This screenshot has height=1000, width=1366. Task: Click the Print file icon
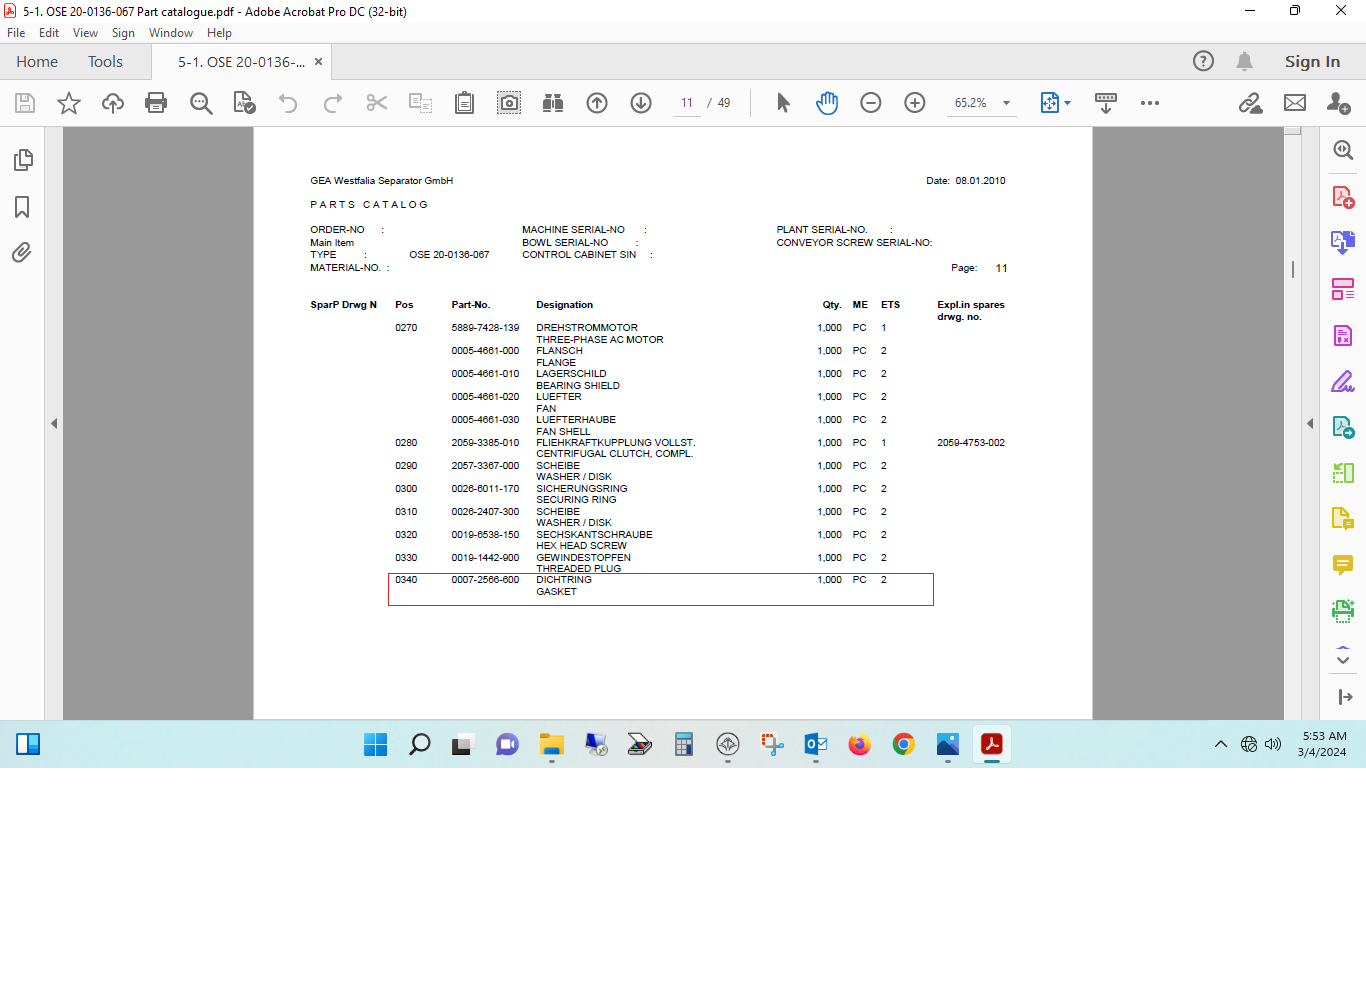coord(156,103)
